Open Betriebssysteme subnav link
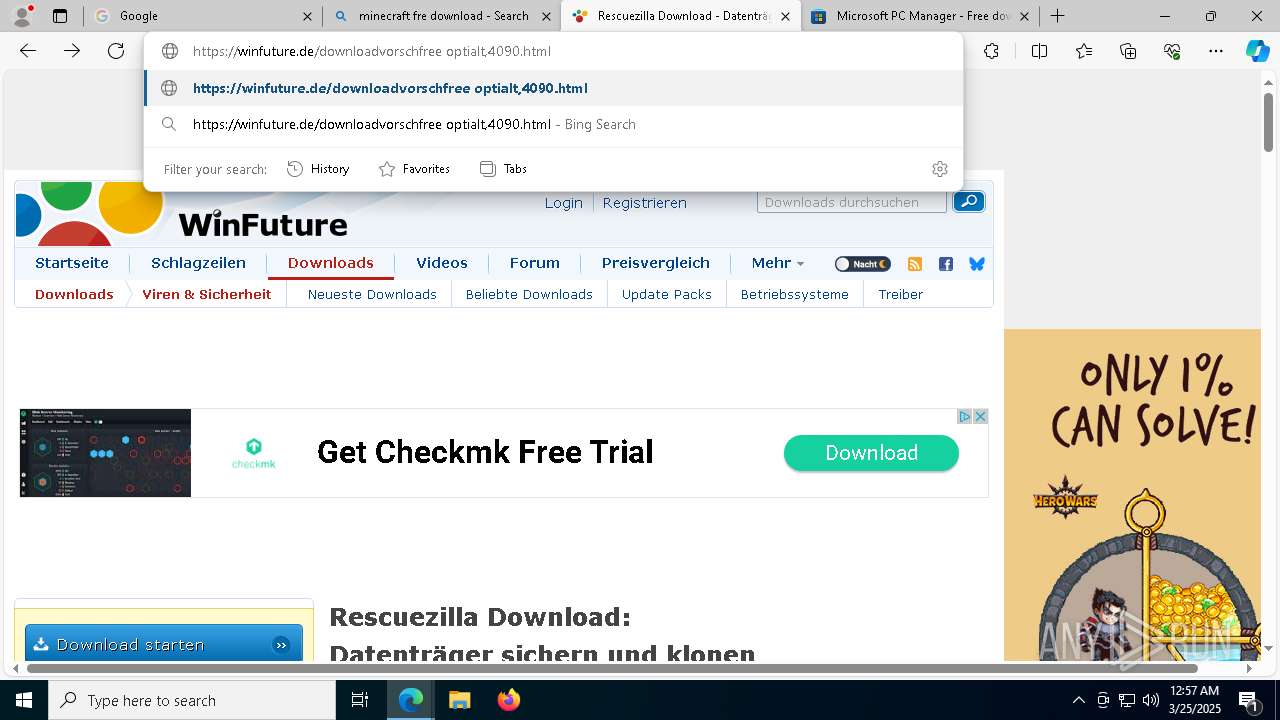Image resolution: width=1280 pixels, height=720 pixels. (x=795, y=294)
